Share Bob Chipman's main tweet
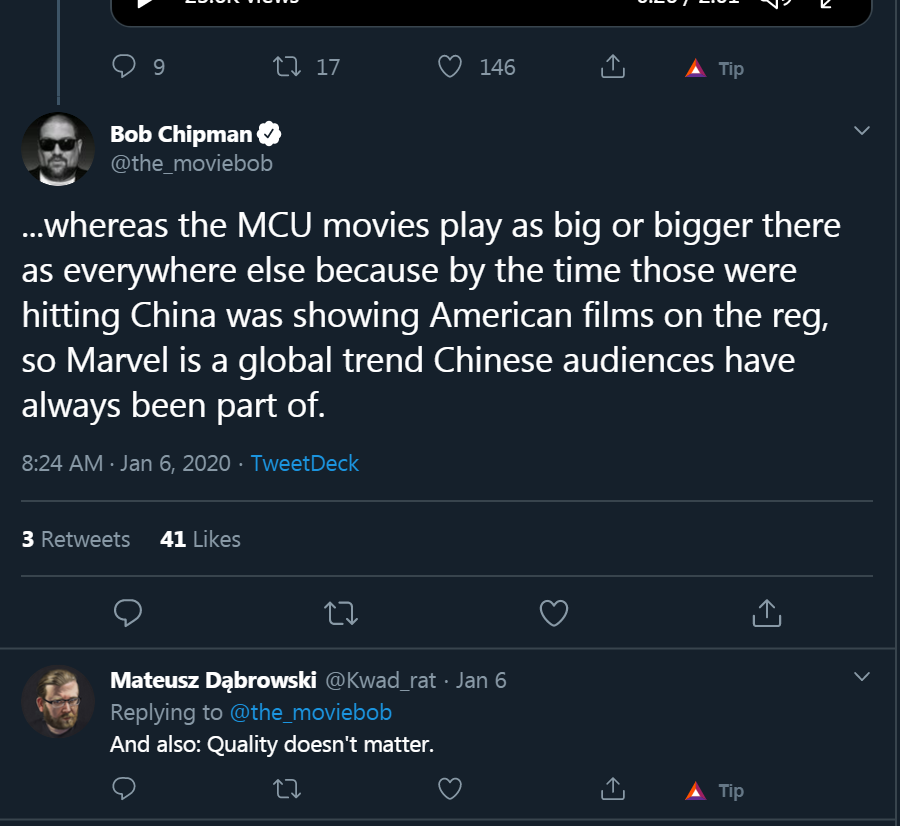Screen dimensions: 900x826 767,612
